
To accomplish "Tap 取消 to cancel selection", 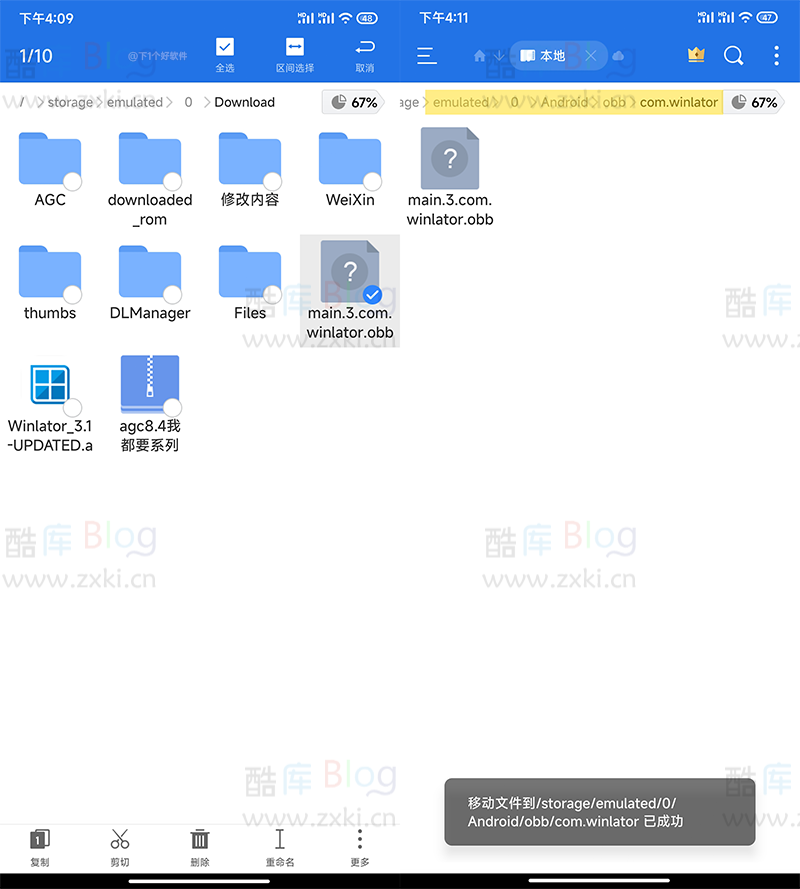I will tap(364, 55).
